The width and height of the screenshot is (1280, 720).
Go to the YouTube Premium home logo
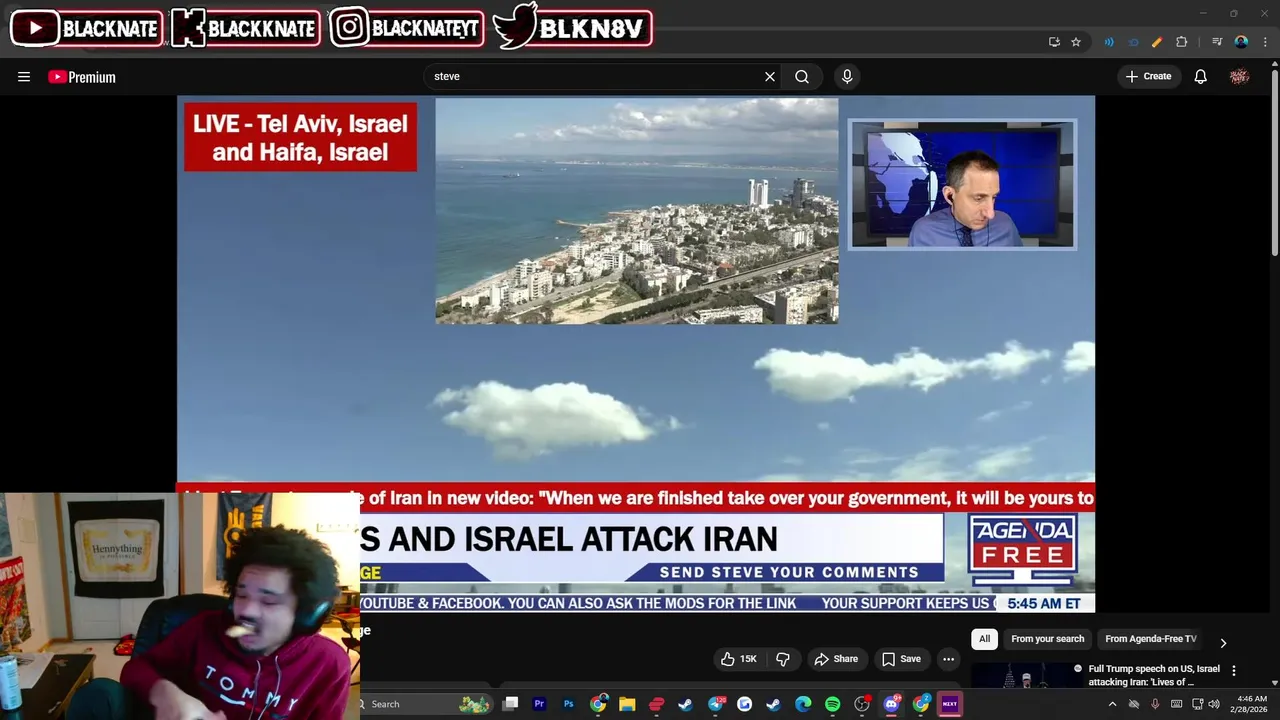(x=82, y=77)
